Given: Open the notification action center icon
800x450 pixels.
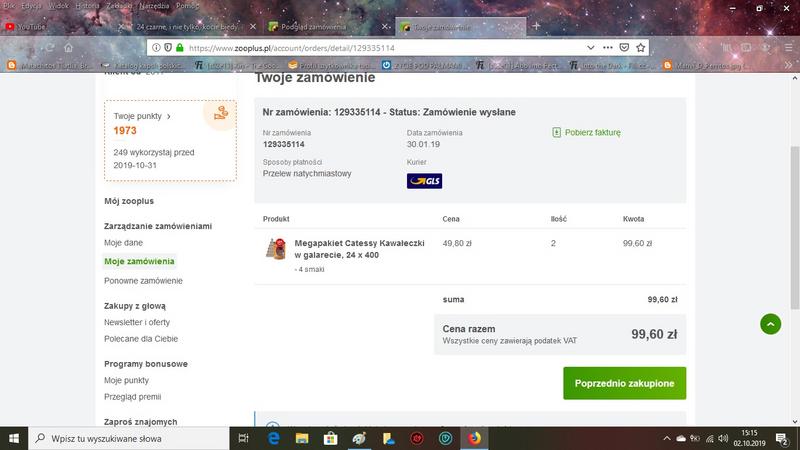Looking at the screenshot, I should [x=782, y=438].
